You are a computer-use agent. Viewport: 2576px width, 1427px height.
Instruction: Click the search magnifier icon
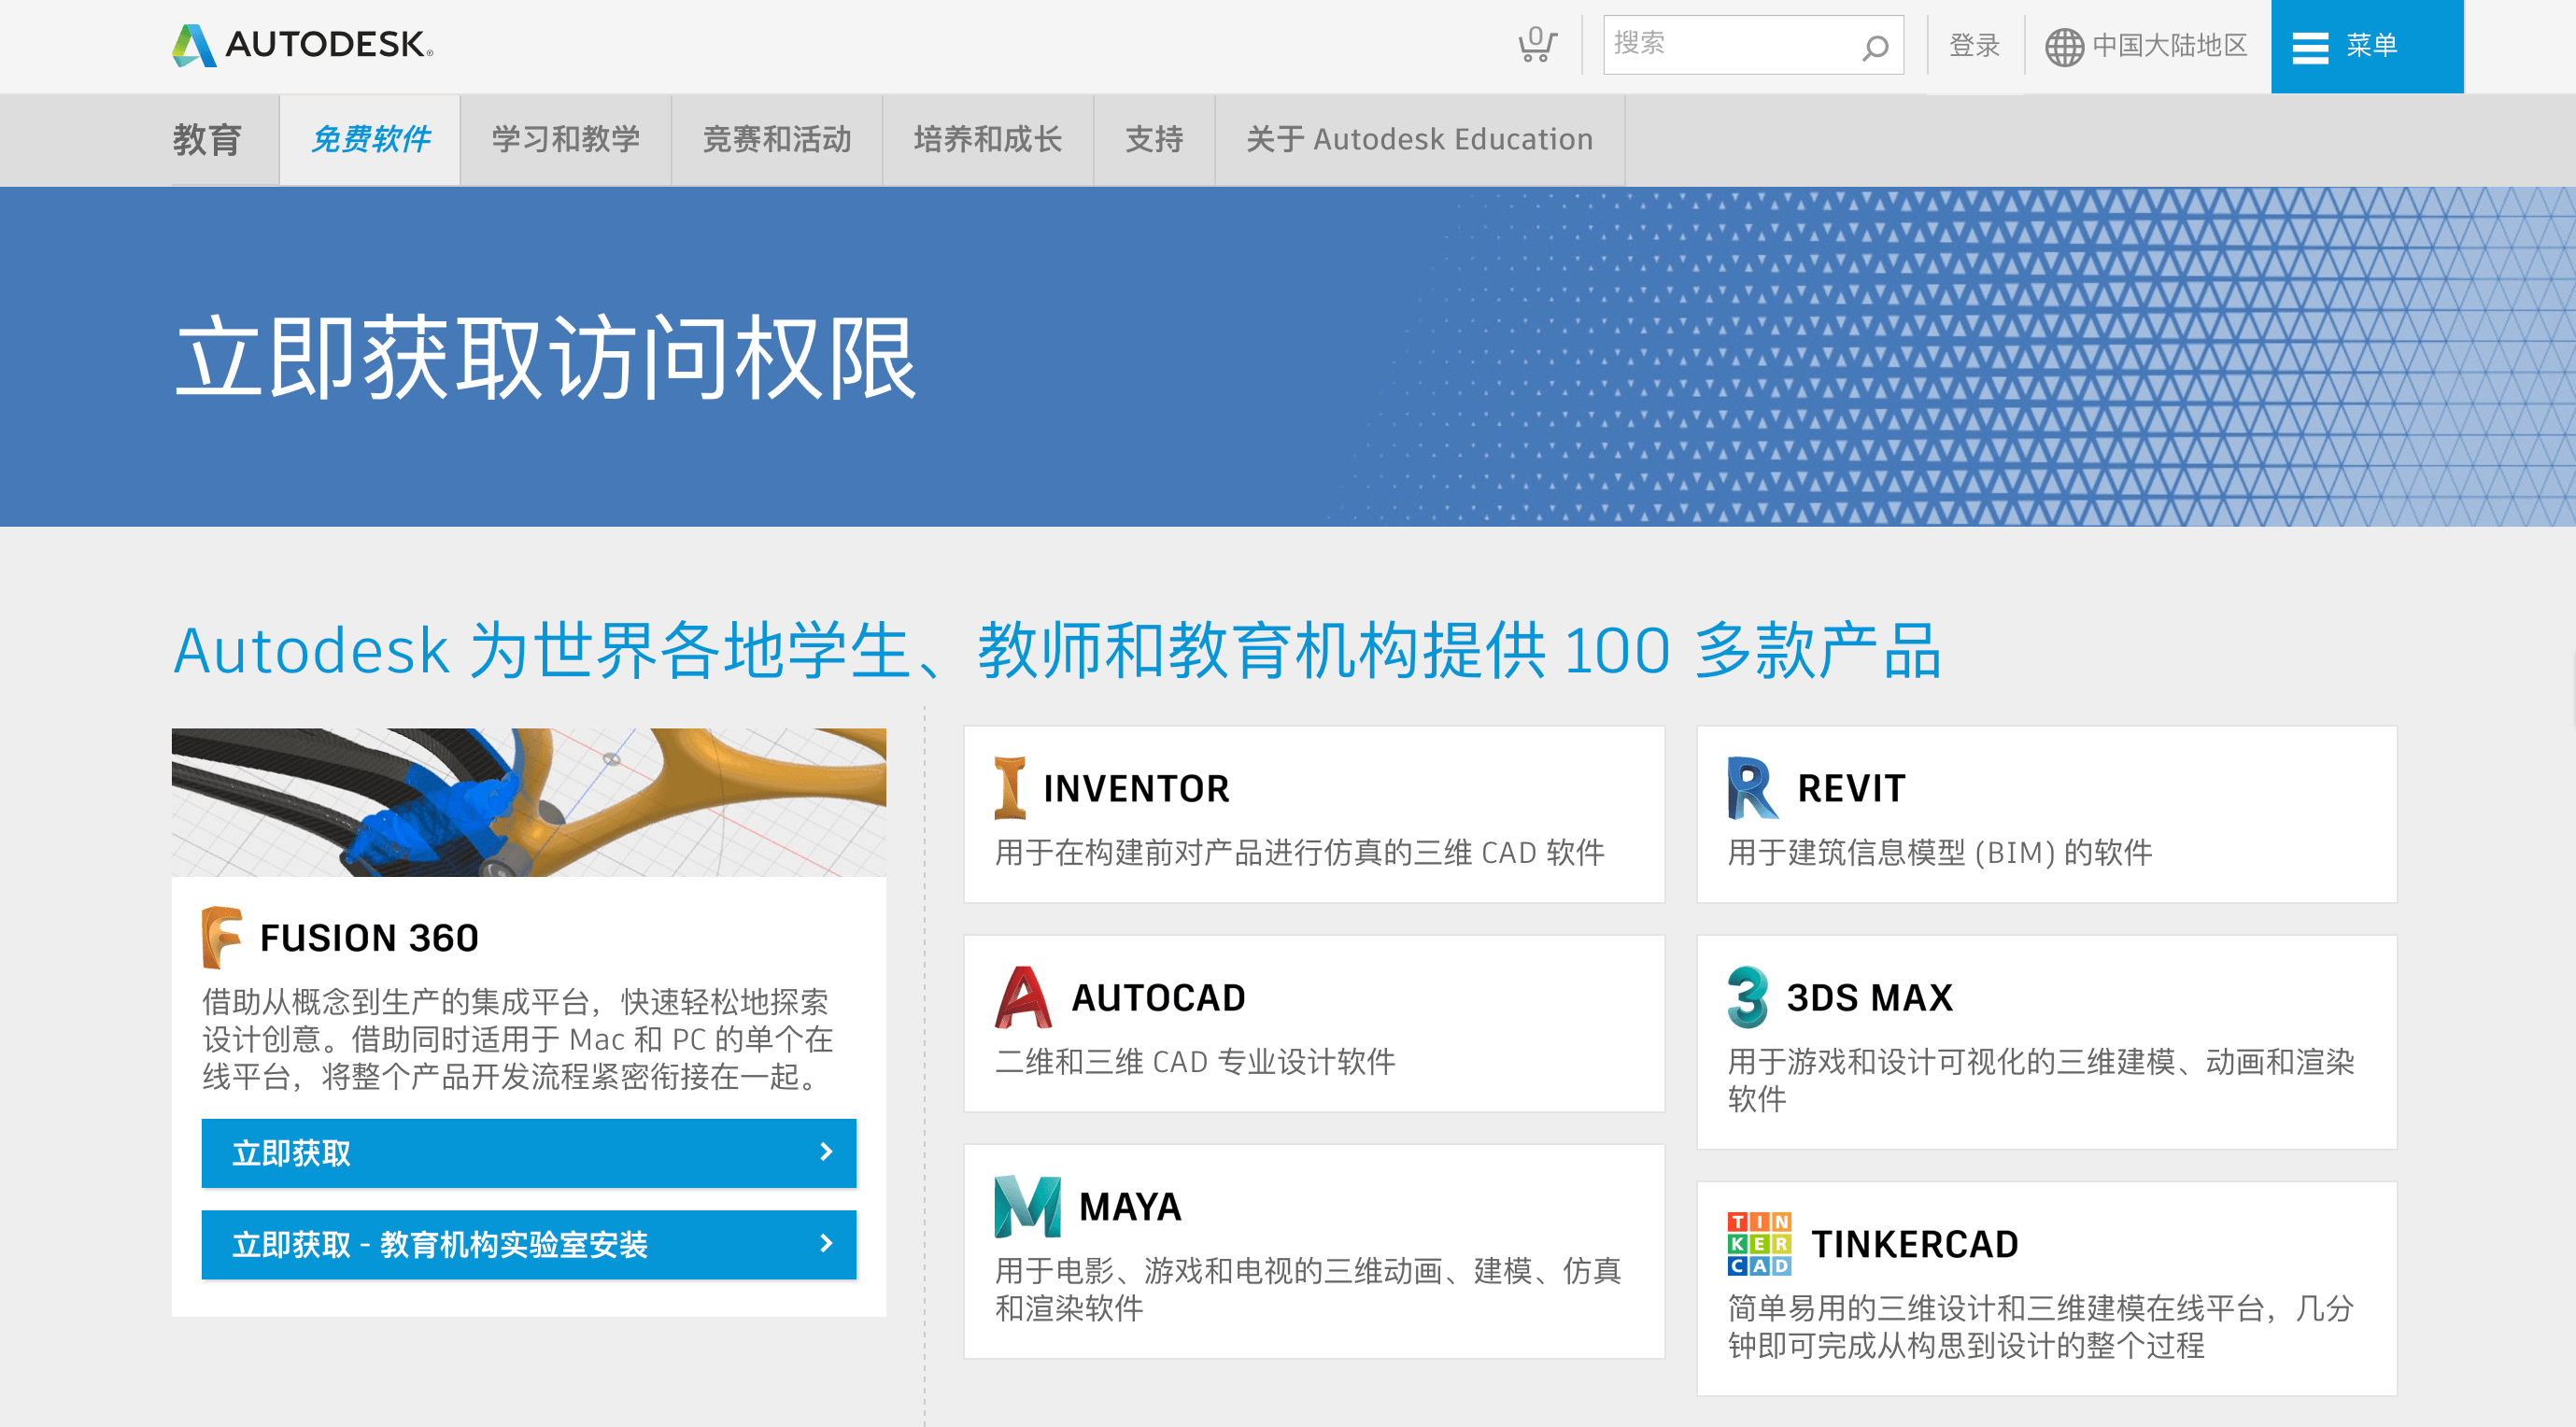coord(1874,46)
